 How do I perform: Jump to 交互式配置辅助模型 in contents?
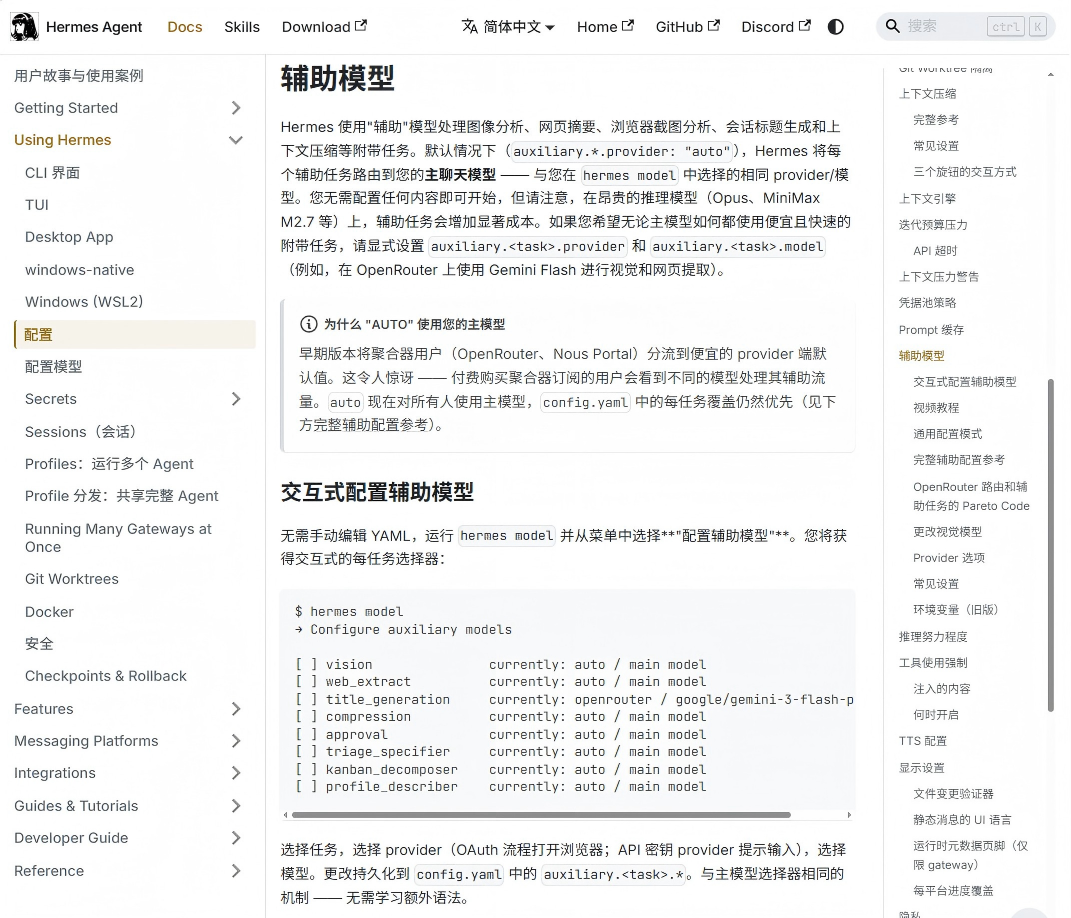pos(964,382)
